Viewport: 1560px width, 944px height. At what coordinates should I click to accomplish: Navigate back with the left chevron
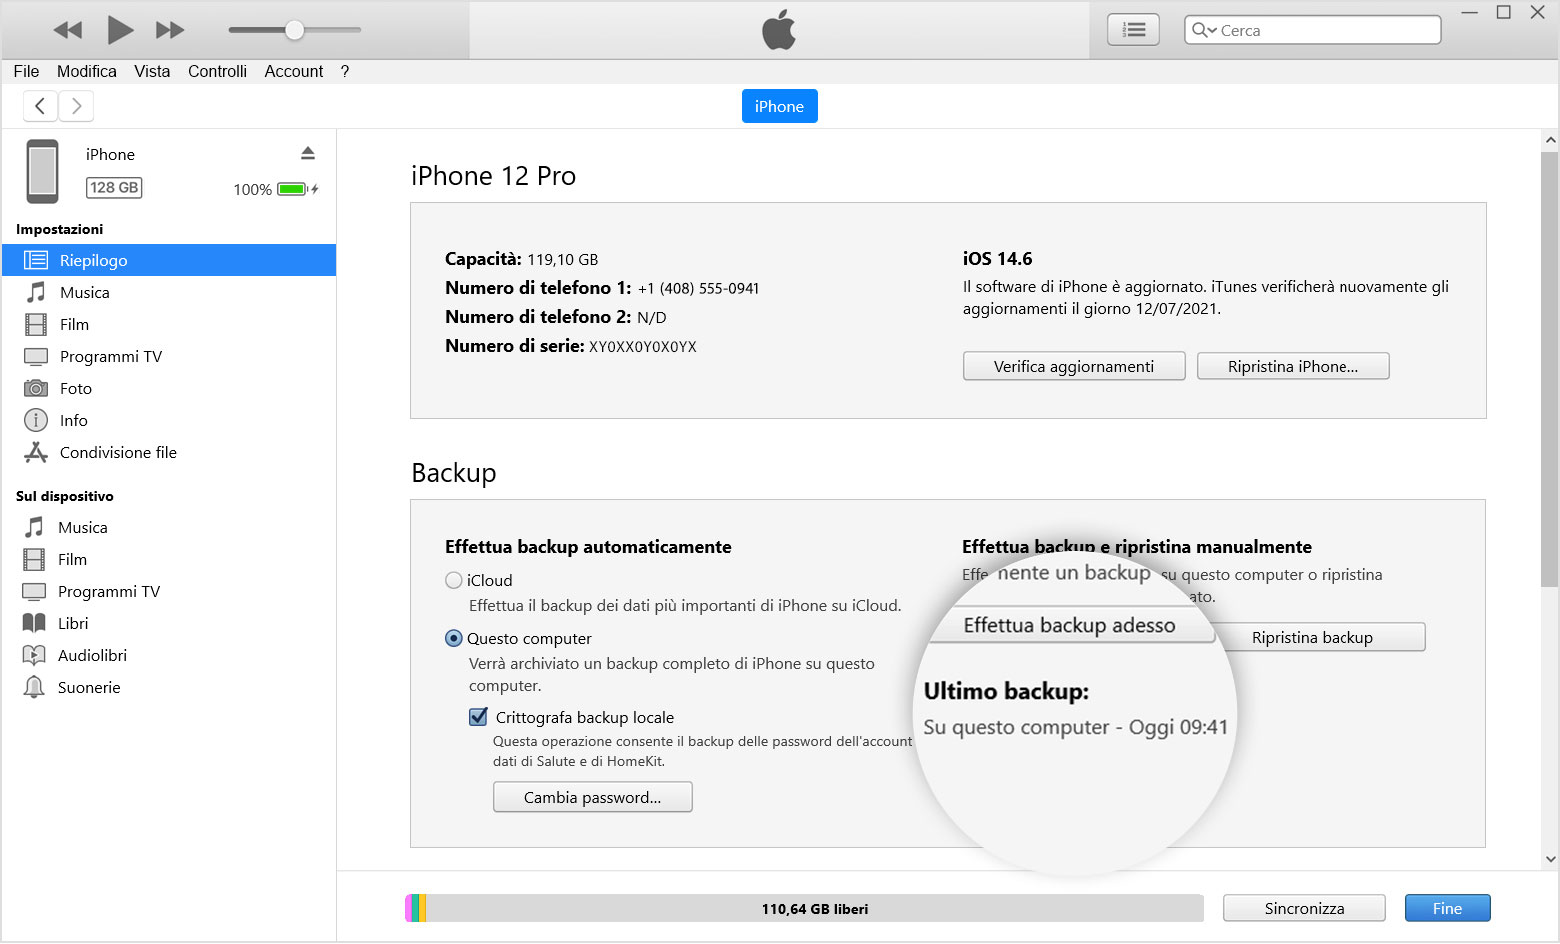tap(40, 105)
